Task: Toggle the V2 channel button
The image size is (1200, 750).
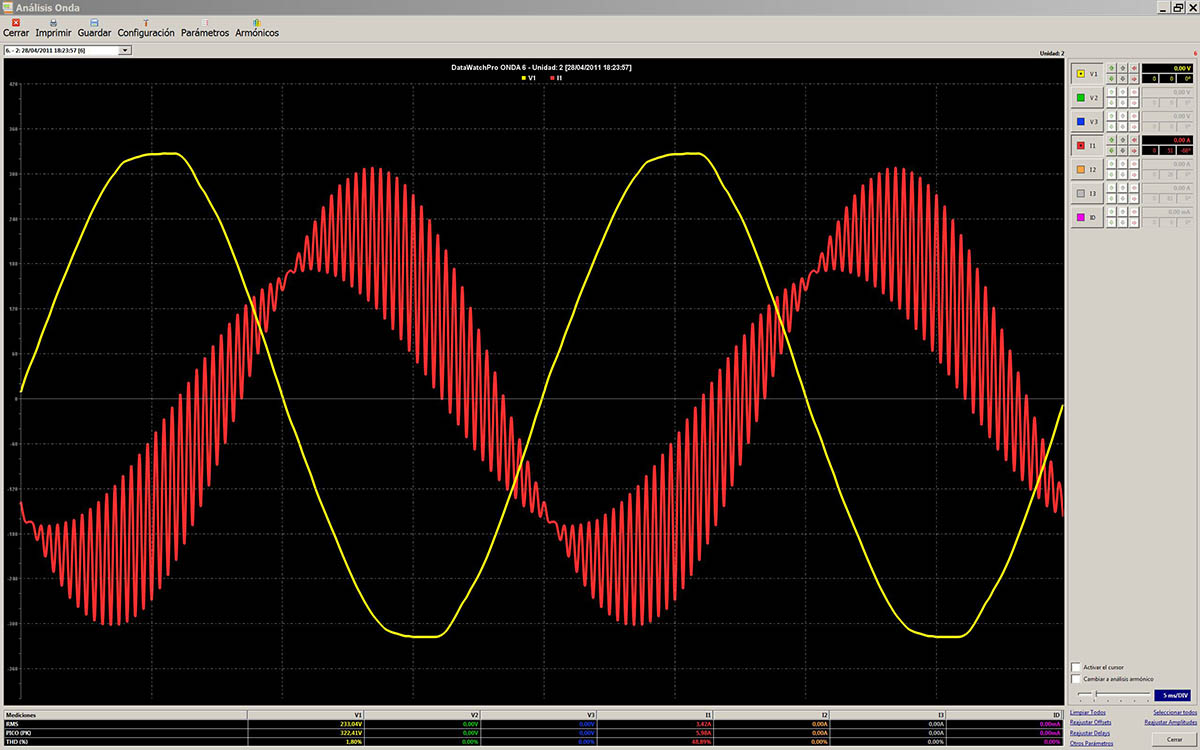Action: (x=1087, y=98)
